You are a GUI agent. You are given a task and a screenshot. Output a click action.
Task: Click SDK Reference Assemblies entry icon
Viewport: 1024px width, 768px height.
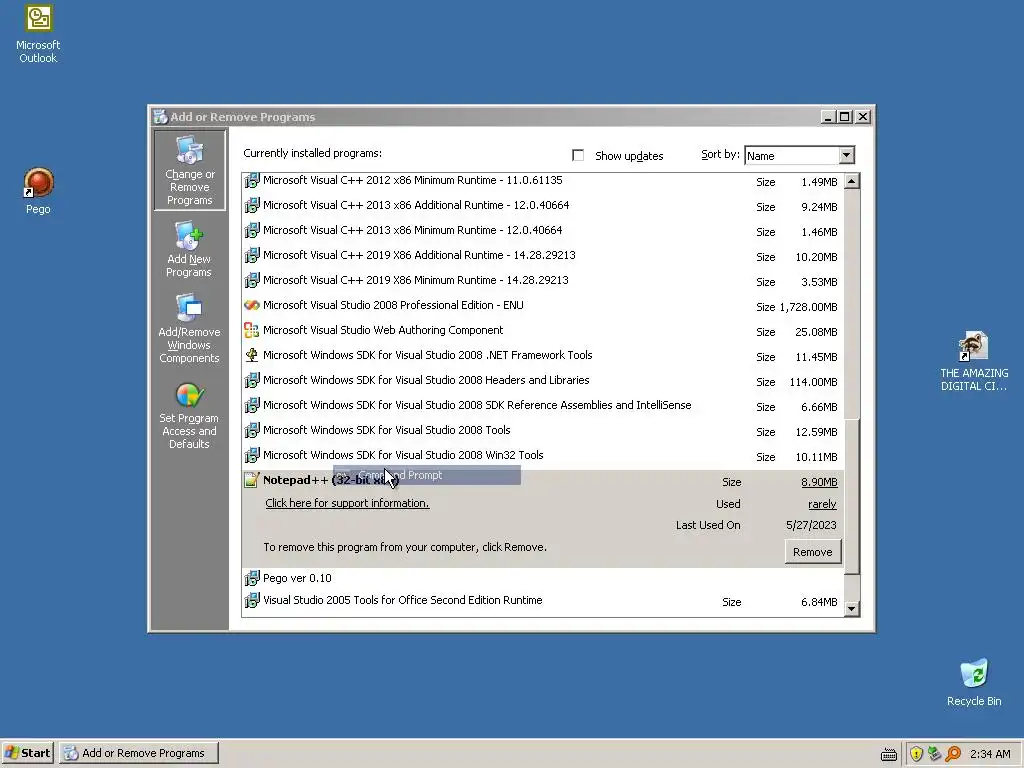point(251,406)
